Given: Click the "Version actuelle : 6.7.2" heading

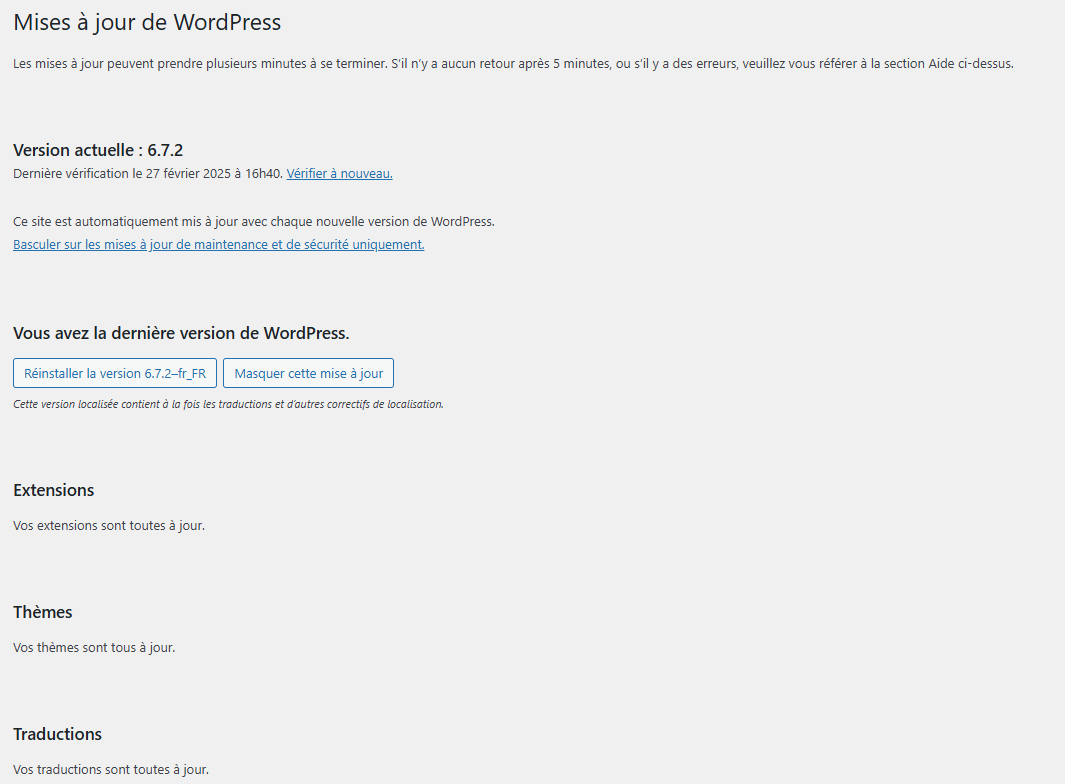Looking at the screenshot, I should pos(98,150).
